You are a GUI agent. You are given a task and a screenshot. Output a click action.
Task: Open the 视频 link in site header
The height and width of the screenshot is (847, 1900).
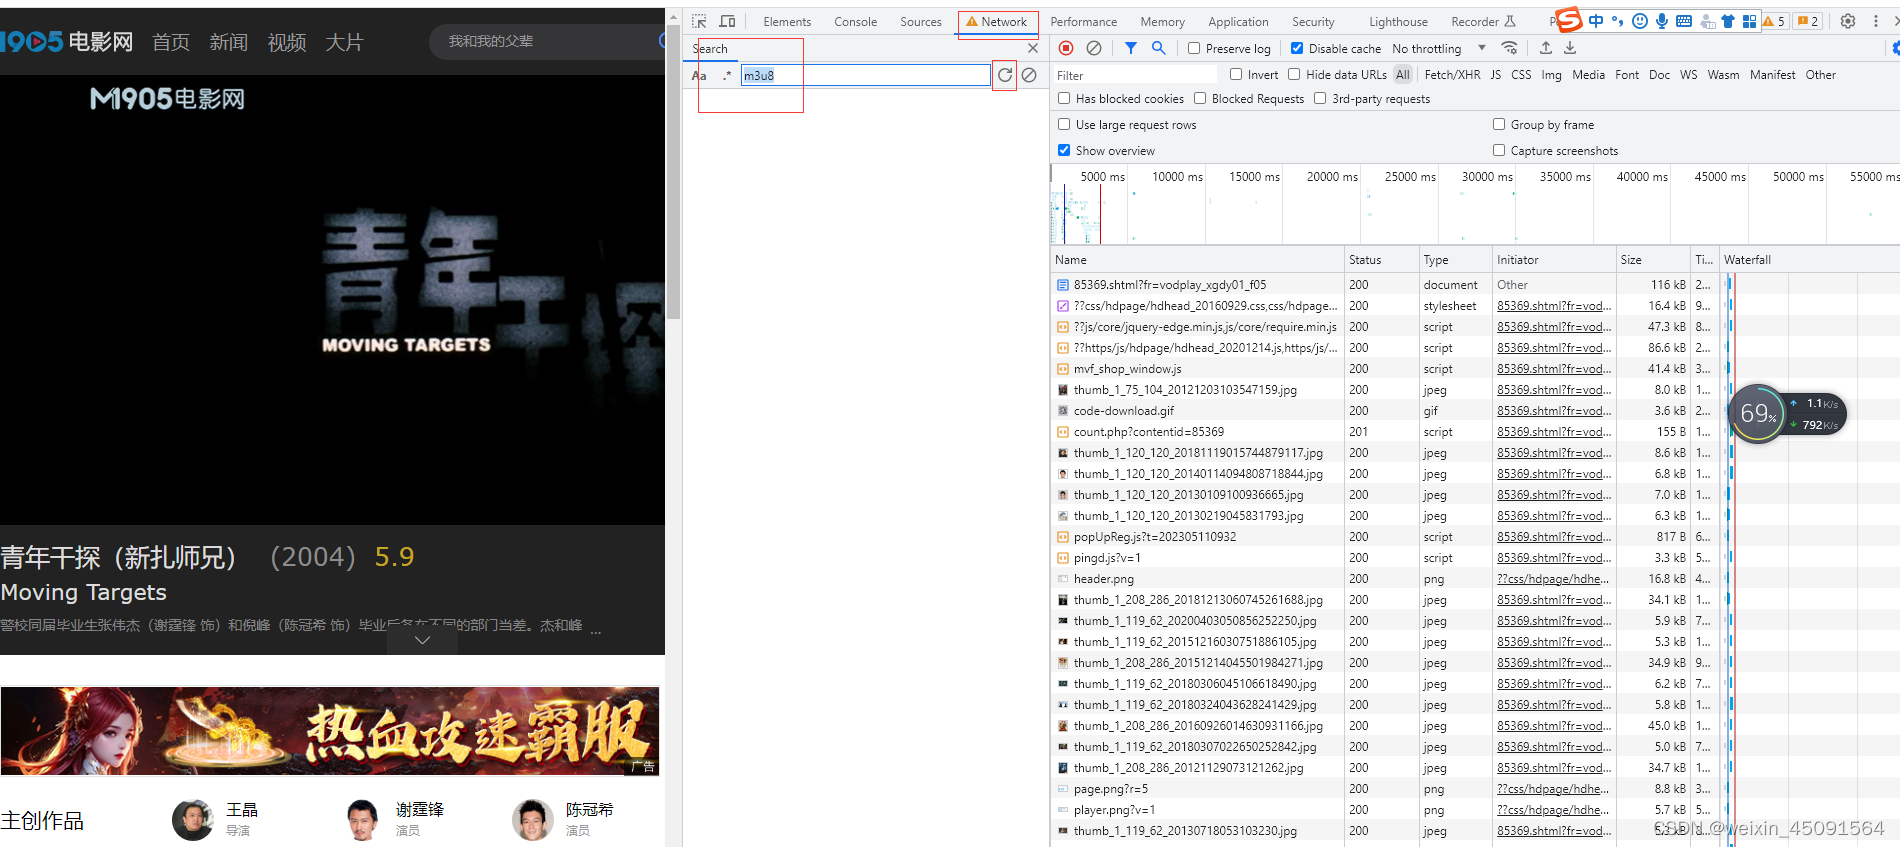[287, 42]
